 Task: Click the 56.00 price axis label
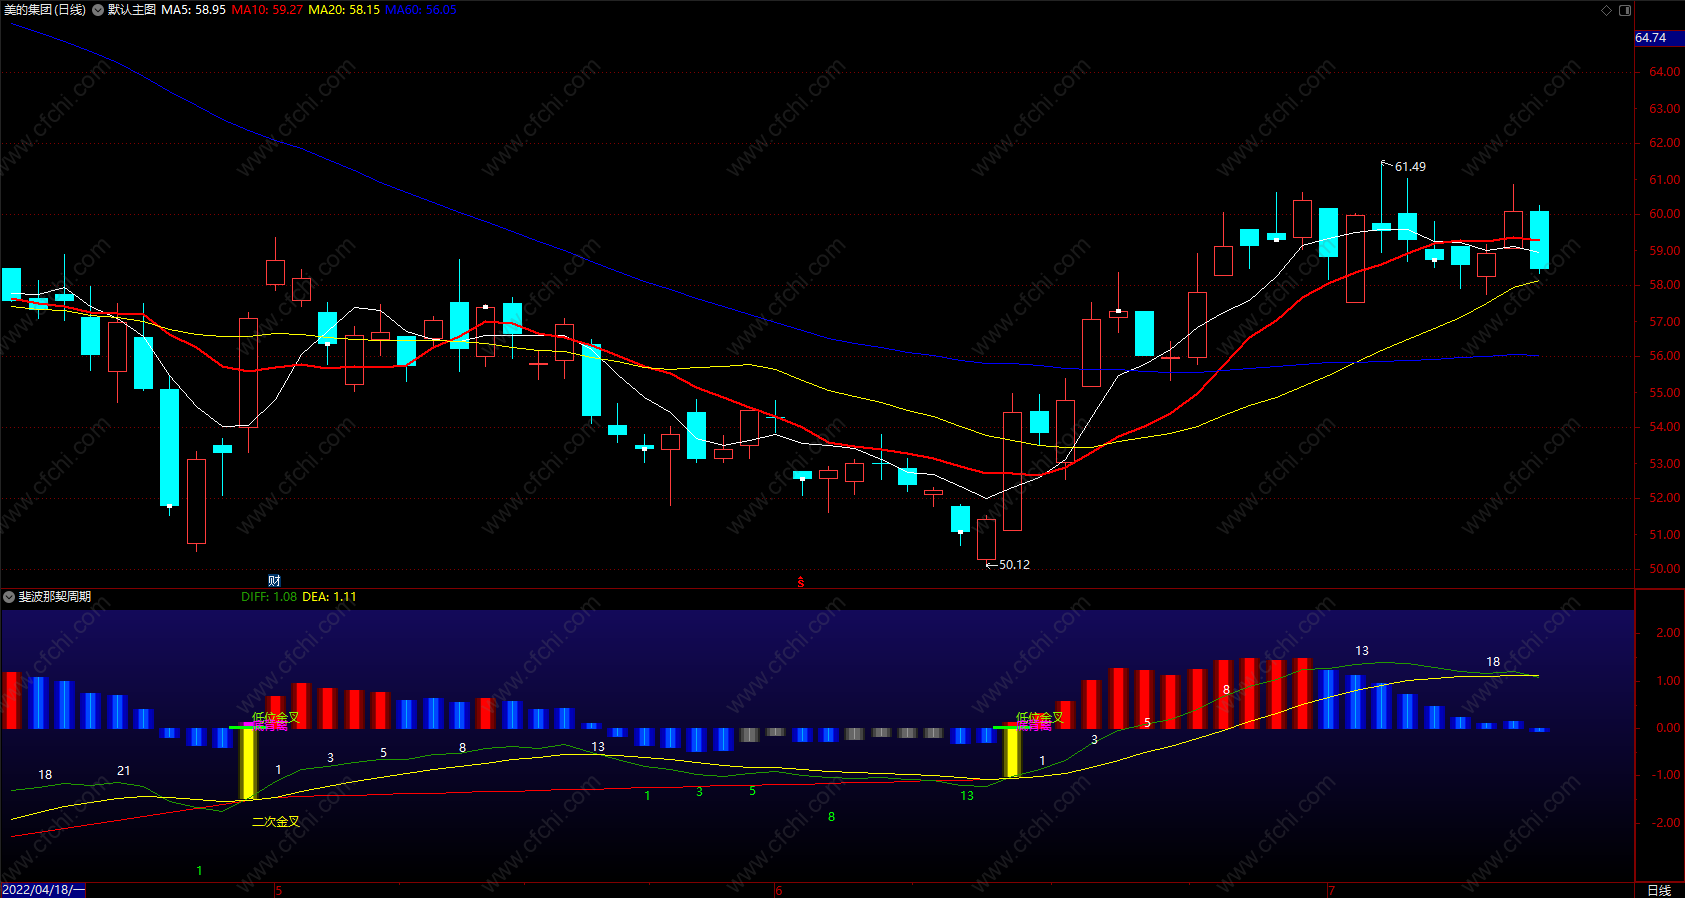(x=1664, y=356)
